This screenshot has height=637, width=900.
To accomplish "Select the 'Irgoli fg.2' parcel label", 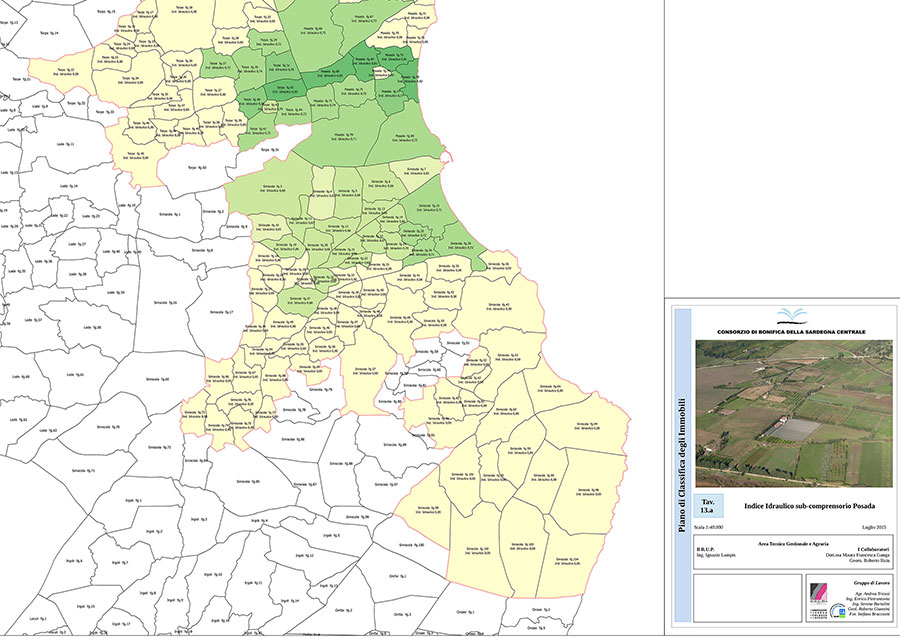I will point(154,531).
